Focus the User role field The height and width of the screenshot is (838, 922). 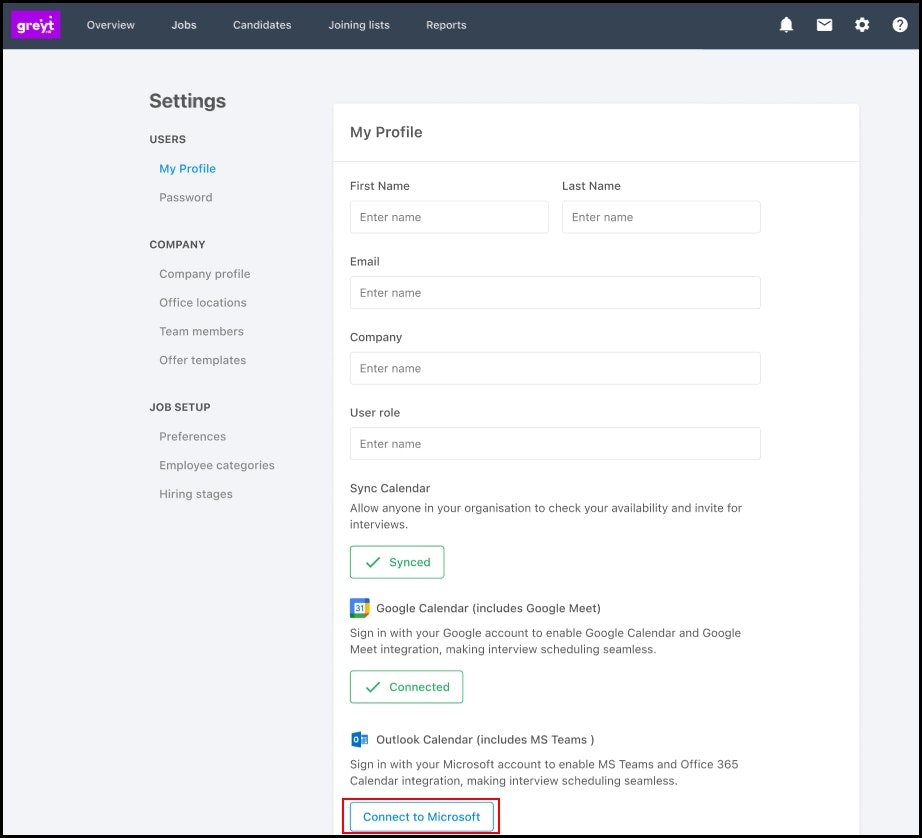click(555, 444)
